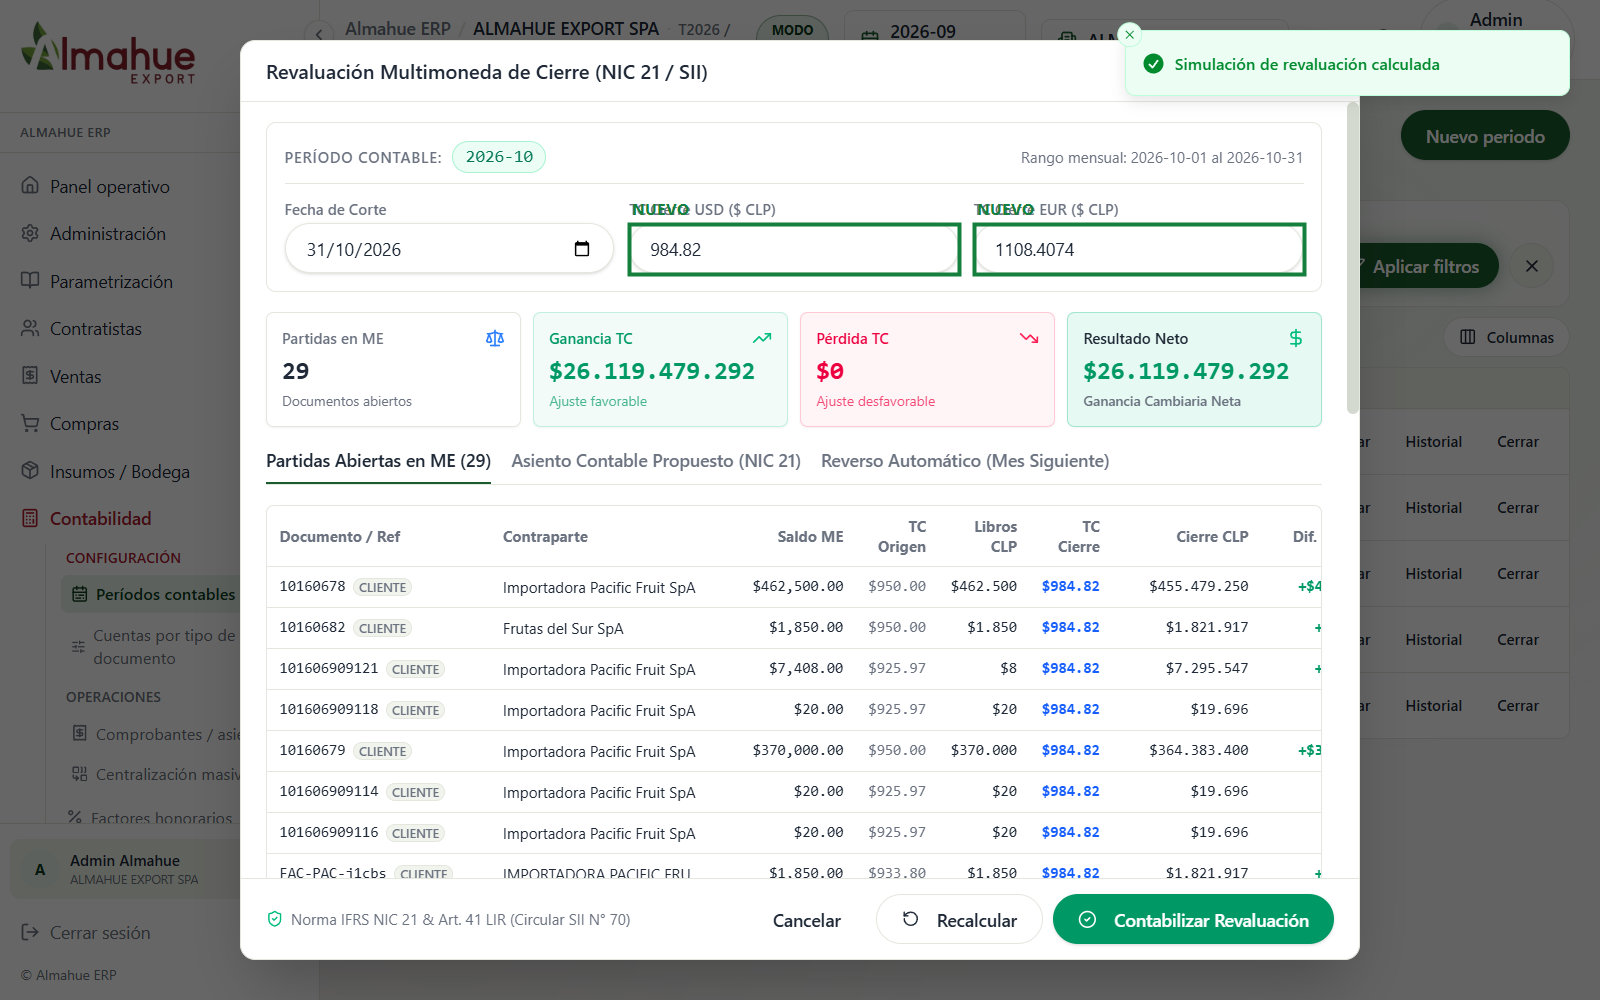Click the Saldo ME column header
Screen dimensions: 1600x1000
[x=810, y=537]
